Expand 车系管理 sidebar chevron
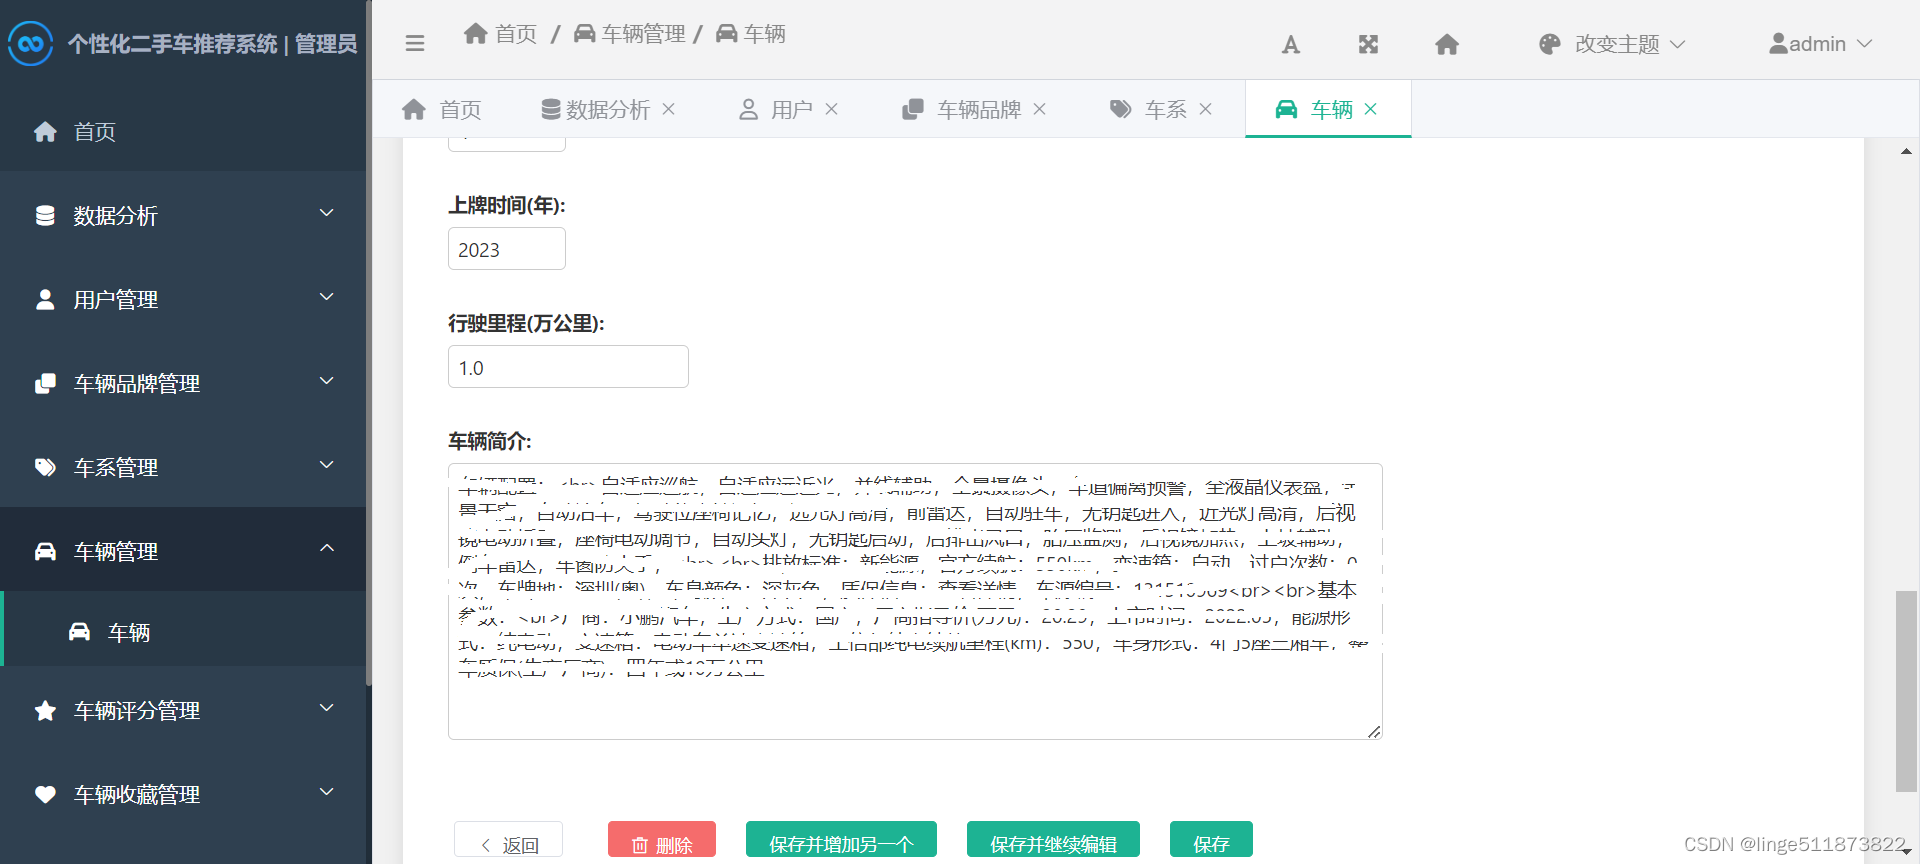 point(326,465)
